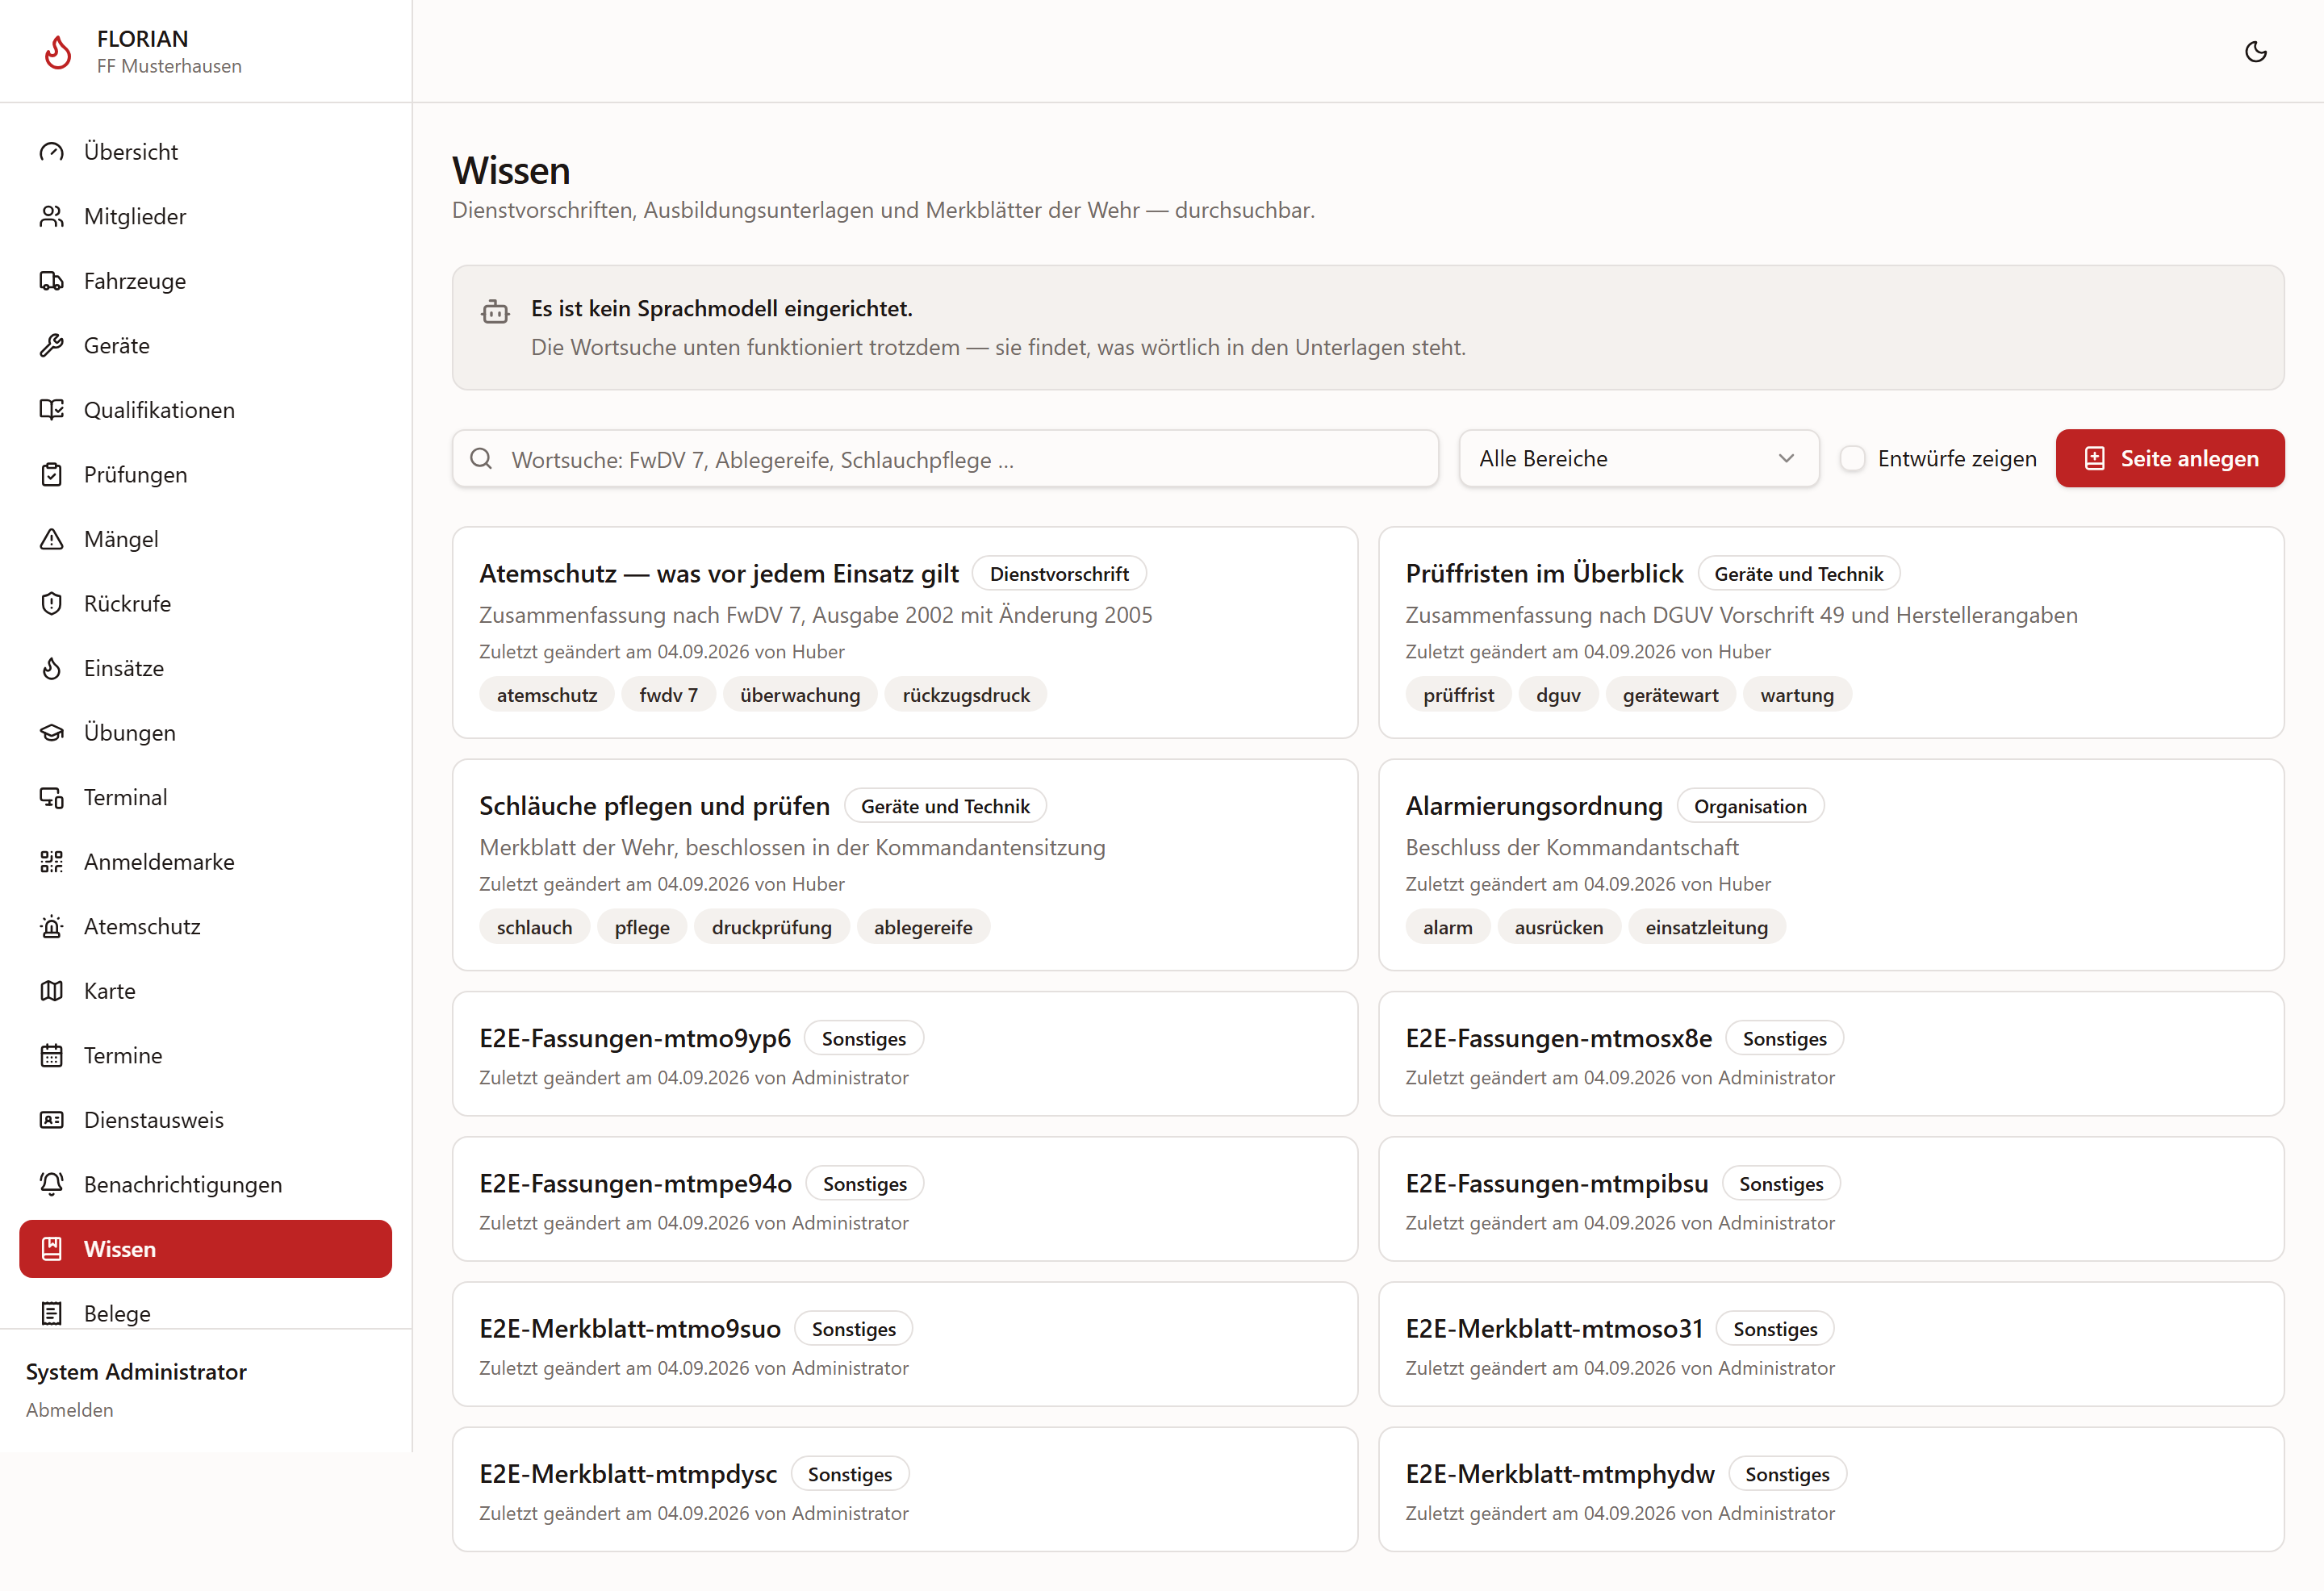Open Benachrichtigungen from sidebar

point(205,1184)
